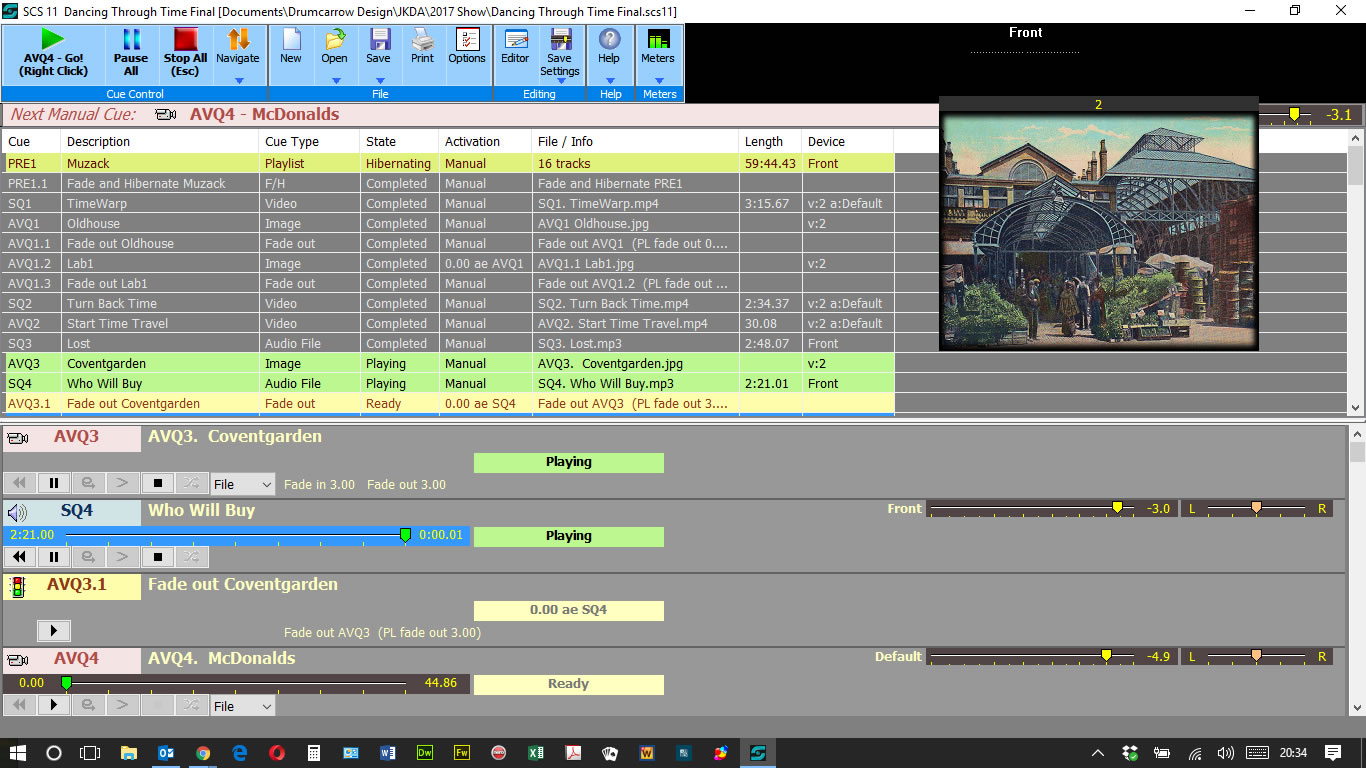Click the New file icon
1366x768 pixels.
(291, 46)
